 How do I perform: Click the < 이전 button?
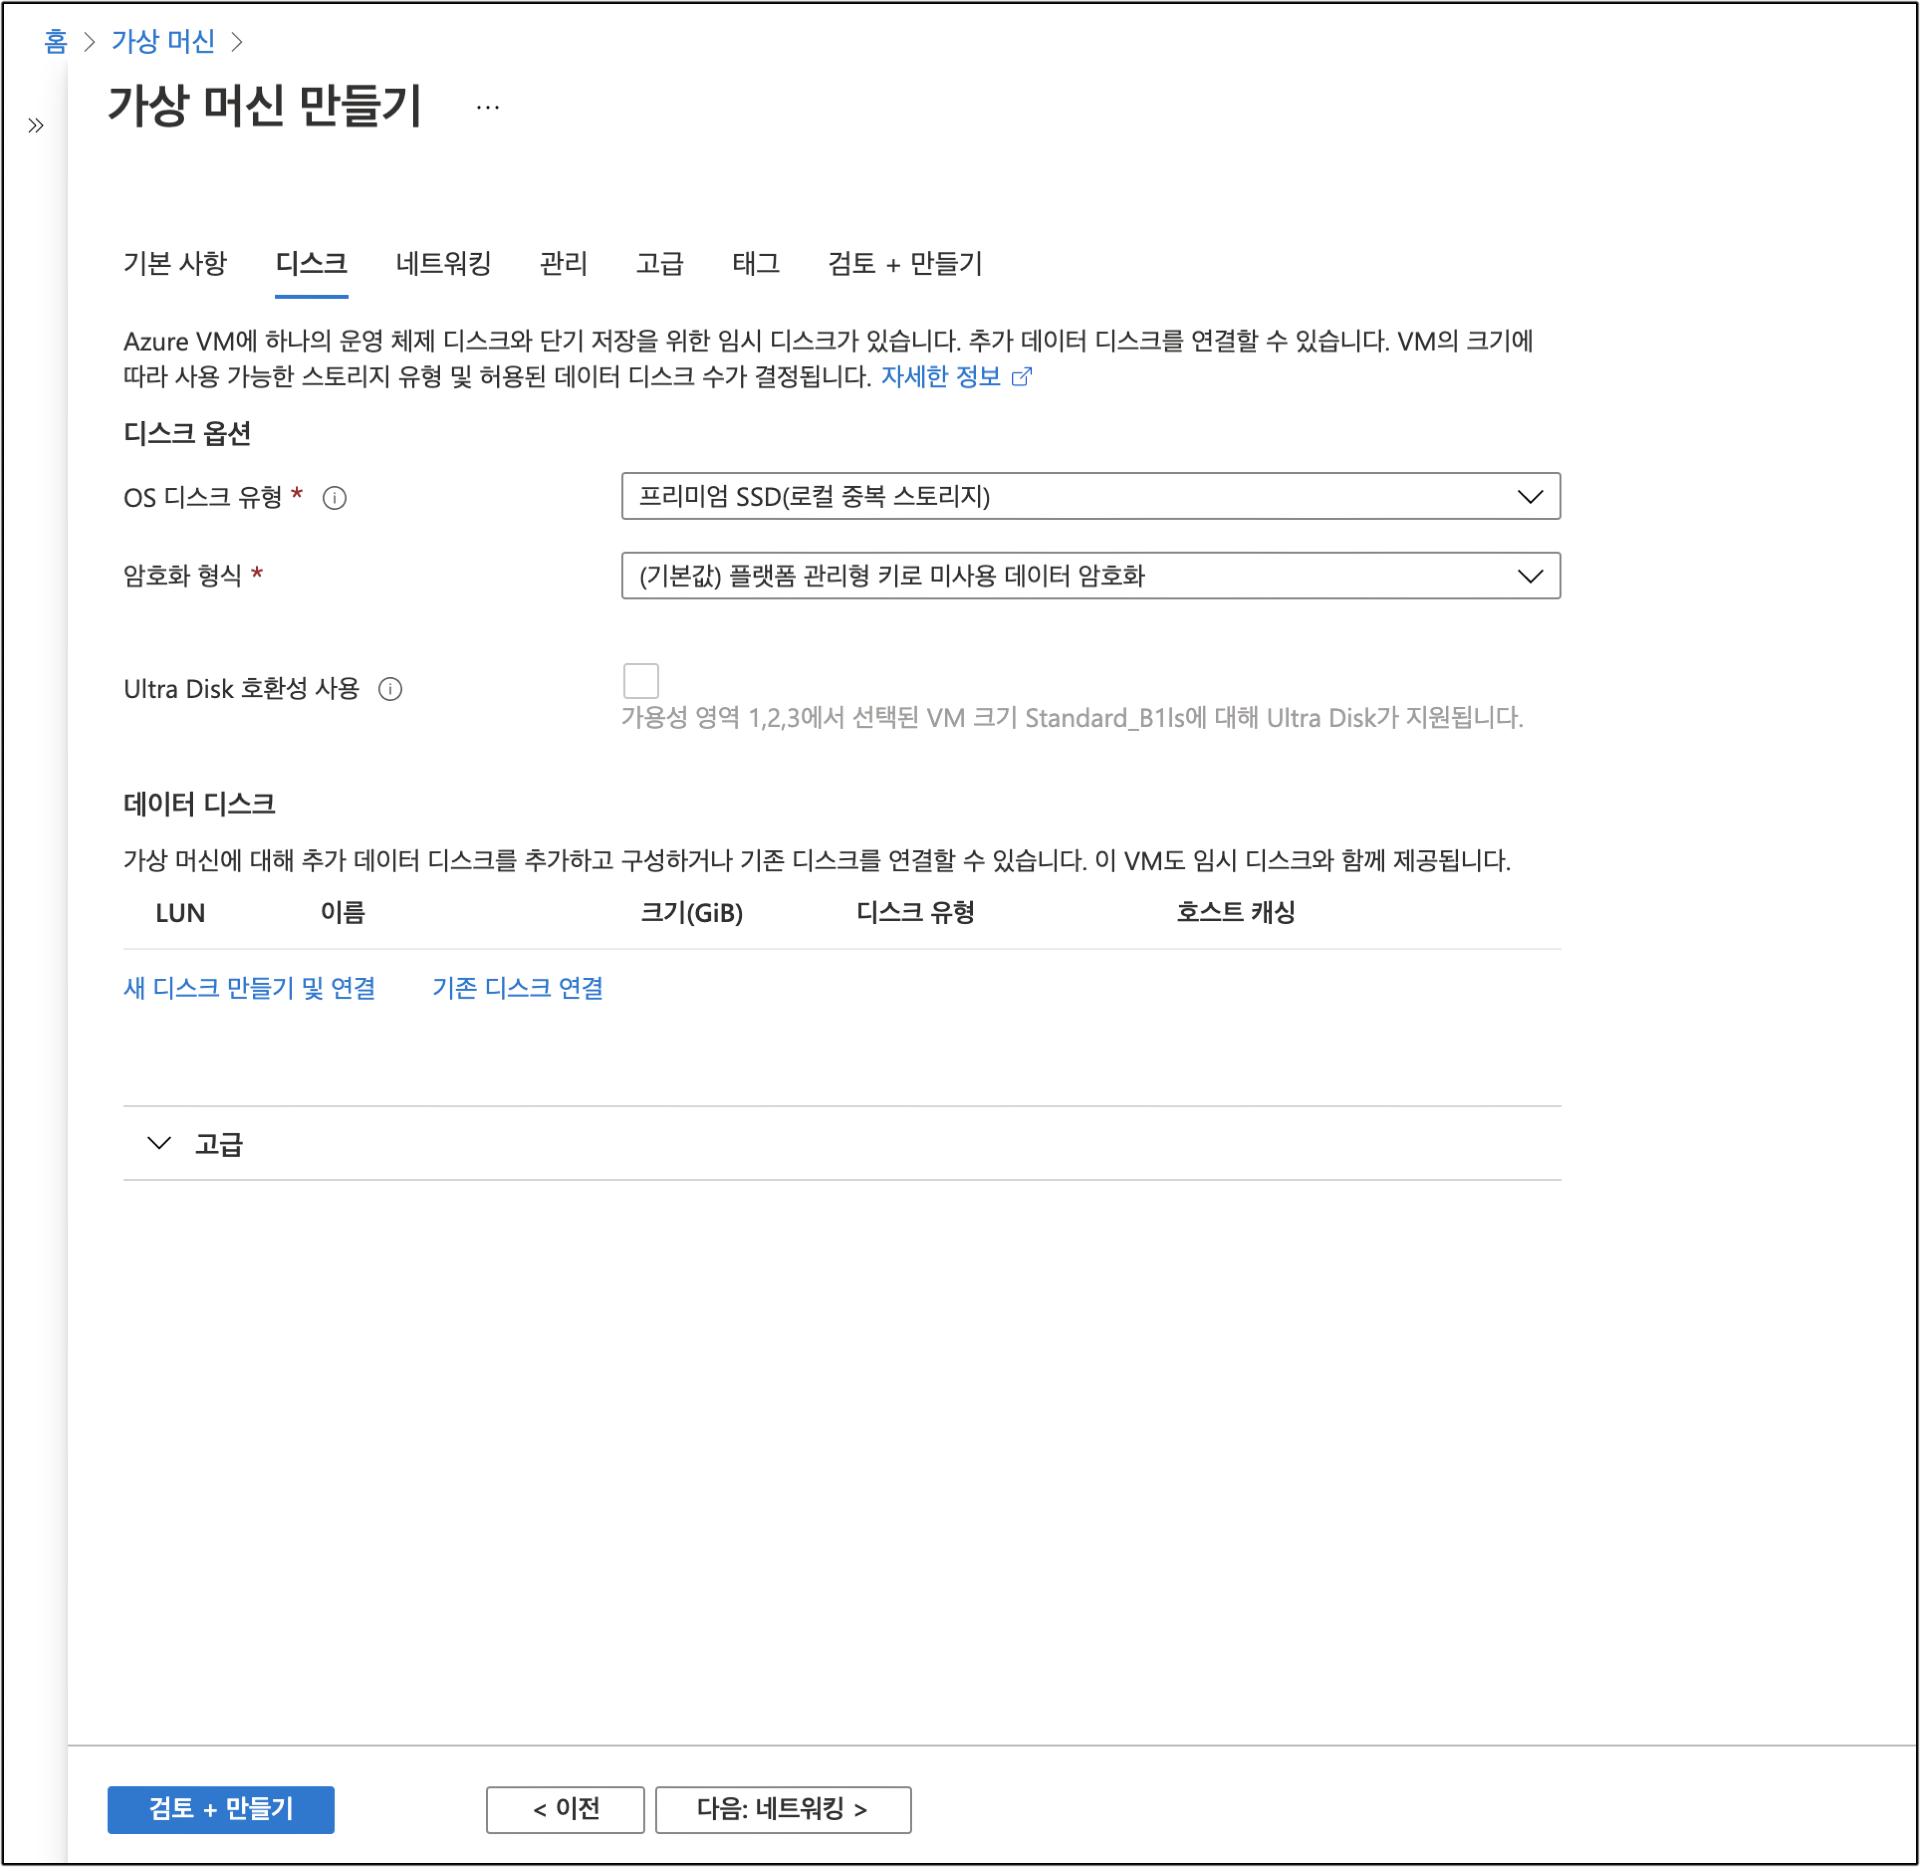[x=565, y=1809]
